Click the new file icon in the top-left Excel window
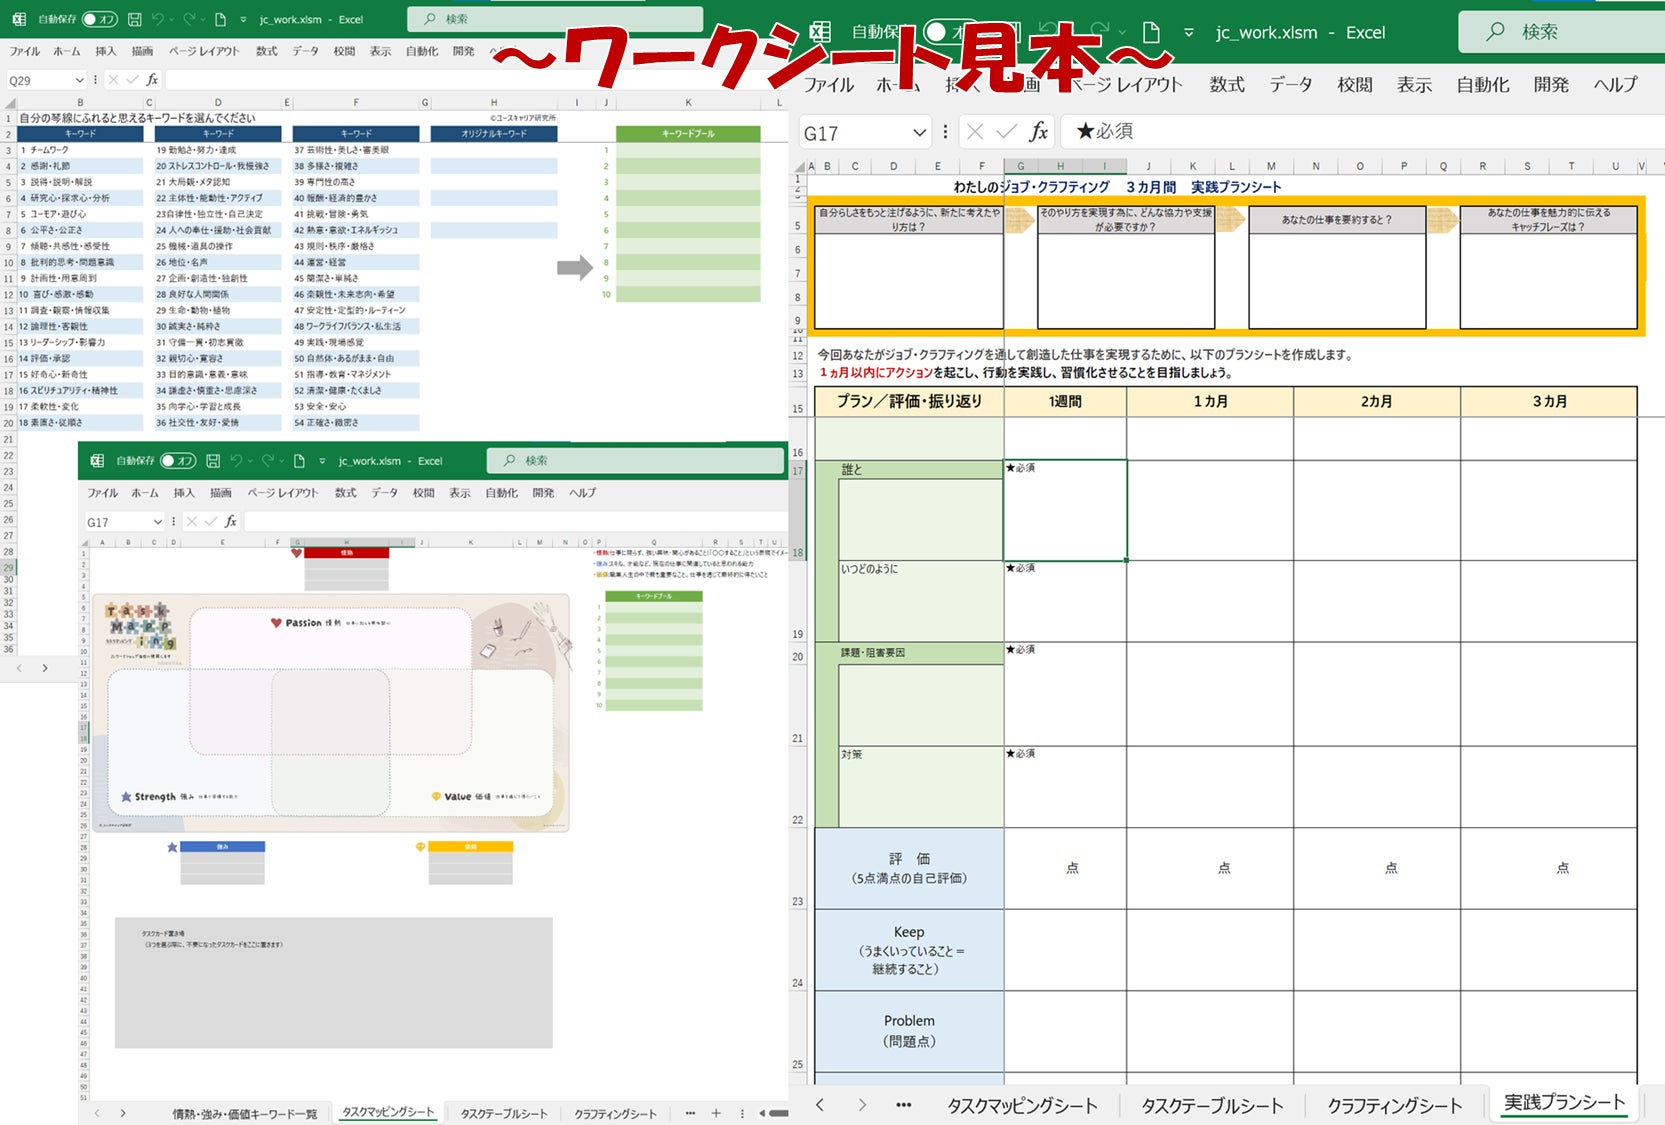1665x1125 pixels. (x=220, y=19)
